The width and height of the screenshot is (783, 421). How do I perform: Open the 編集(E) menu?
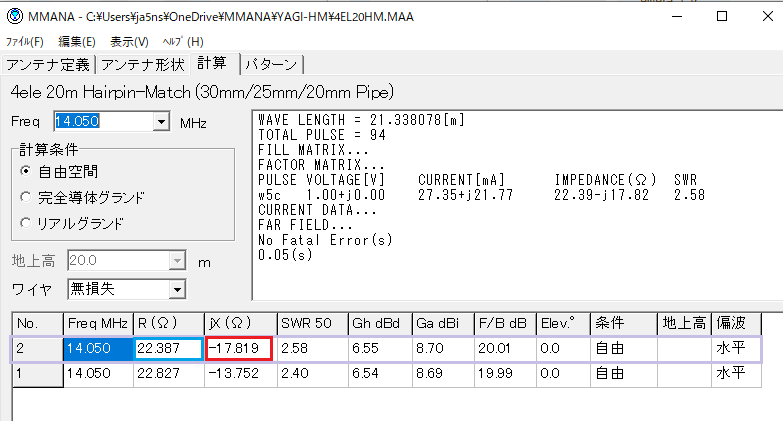(x=77, y=42)
